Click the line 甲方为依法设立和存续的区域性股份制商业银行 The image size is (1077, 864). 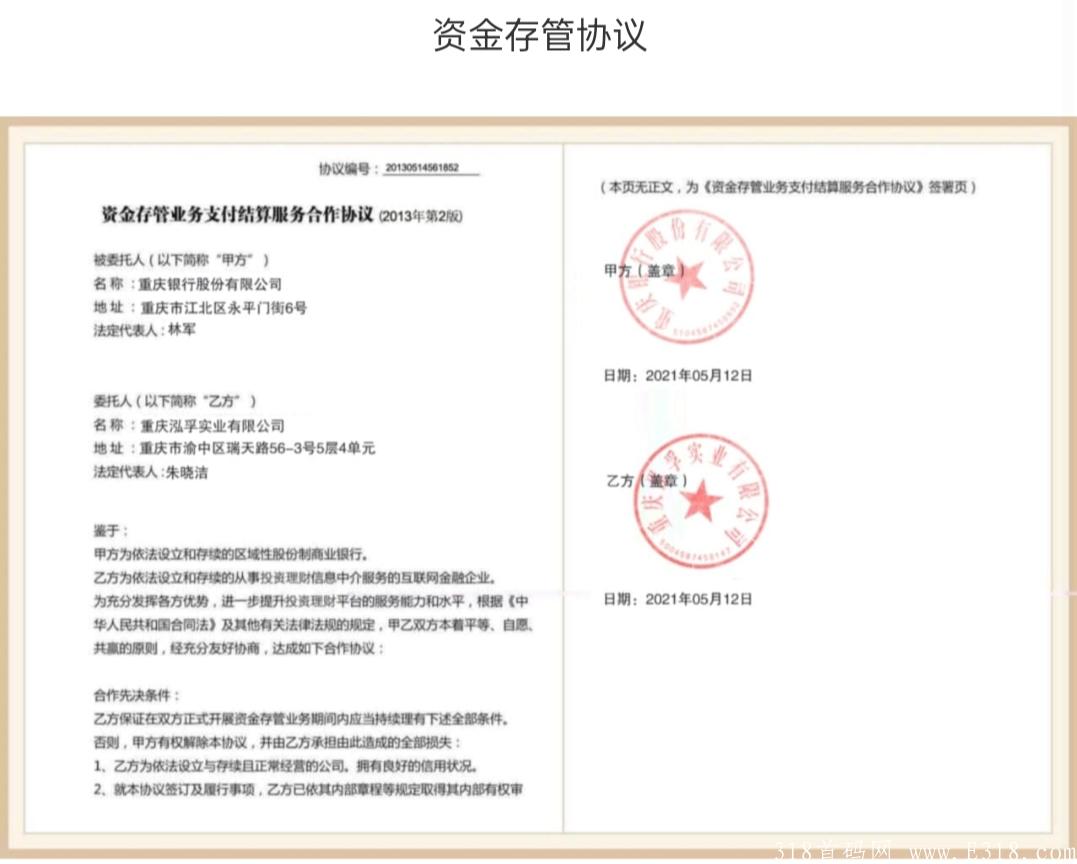click(231, 554)
